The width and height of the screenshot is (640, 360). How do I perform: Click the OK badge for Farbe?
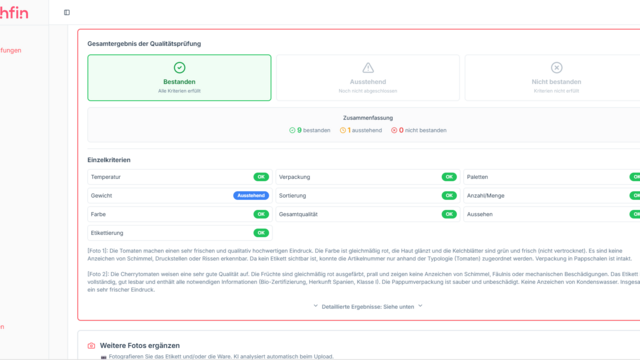(261, 214)
